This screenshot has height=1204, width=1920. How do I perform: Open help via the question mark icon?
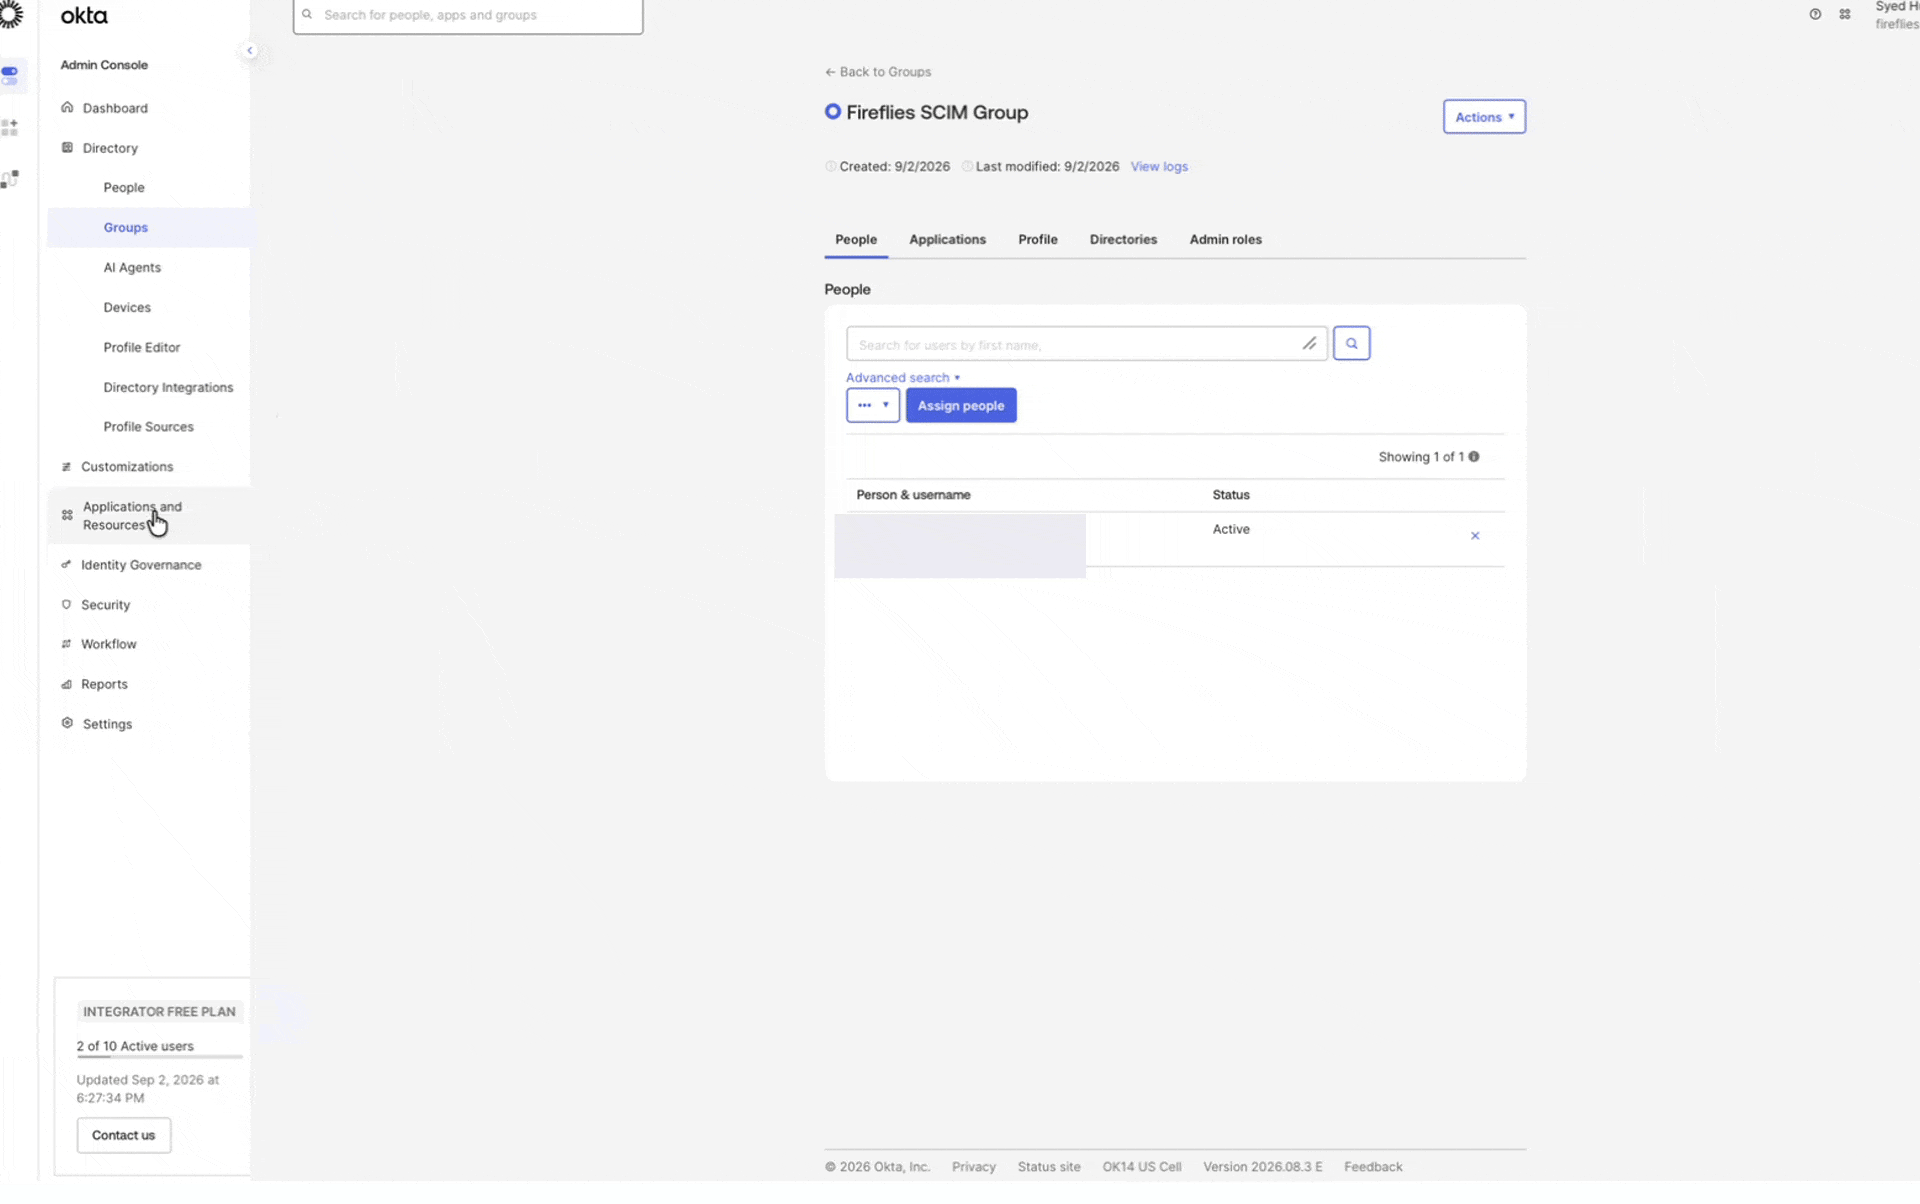(1815, 14)
